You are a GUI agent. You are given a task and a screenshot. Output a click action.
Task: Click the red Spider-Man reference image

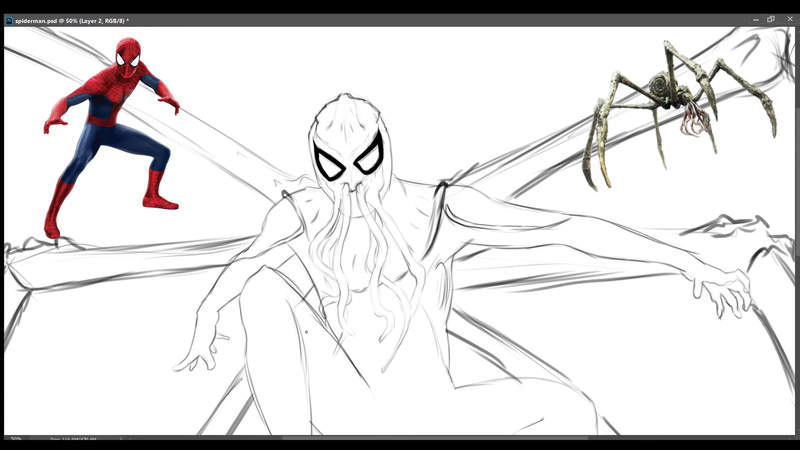pyautogui.click(x=110, y=130)
